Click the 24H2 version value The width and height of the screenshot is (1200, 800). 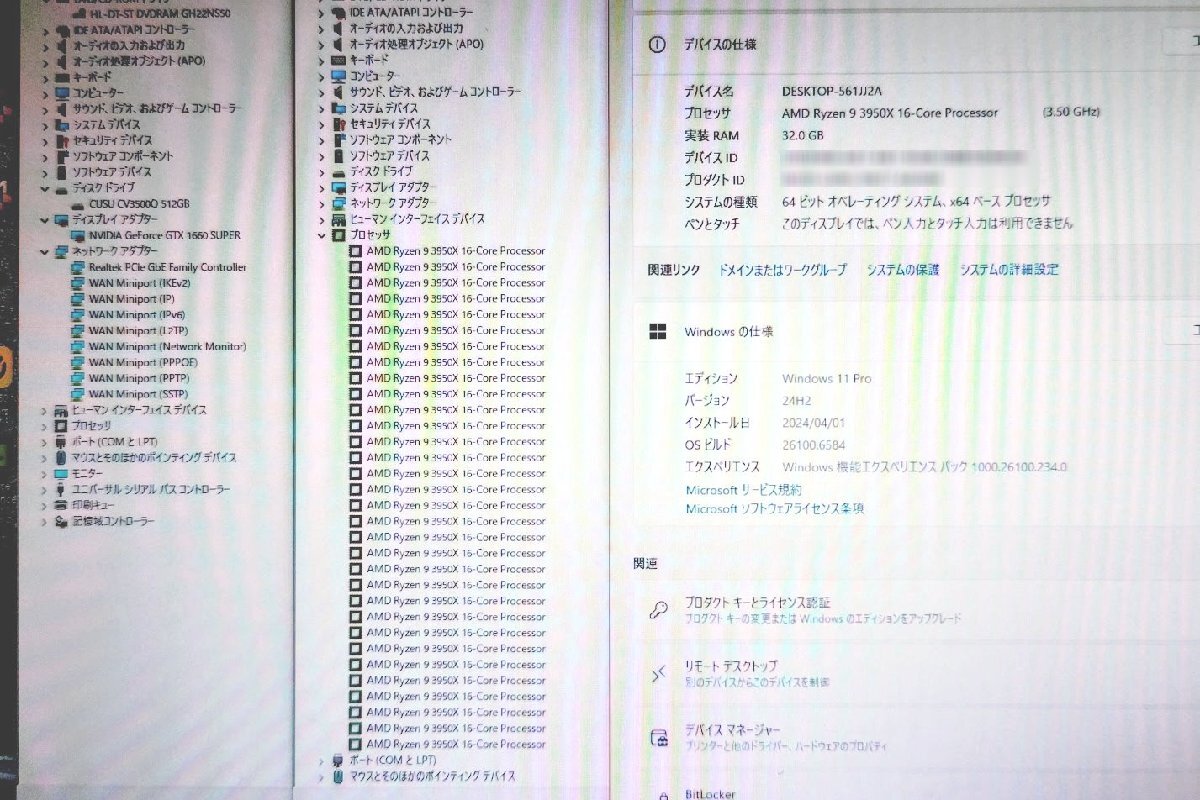[797, 400]
